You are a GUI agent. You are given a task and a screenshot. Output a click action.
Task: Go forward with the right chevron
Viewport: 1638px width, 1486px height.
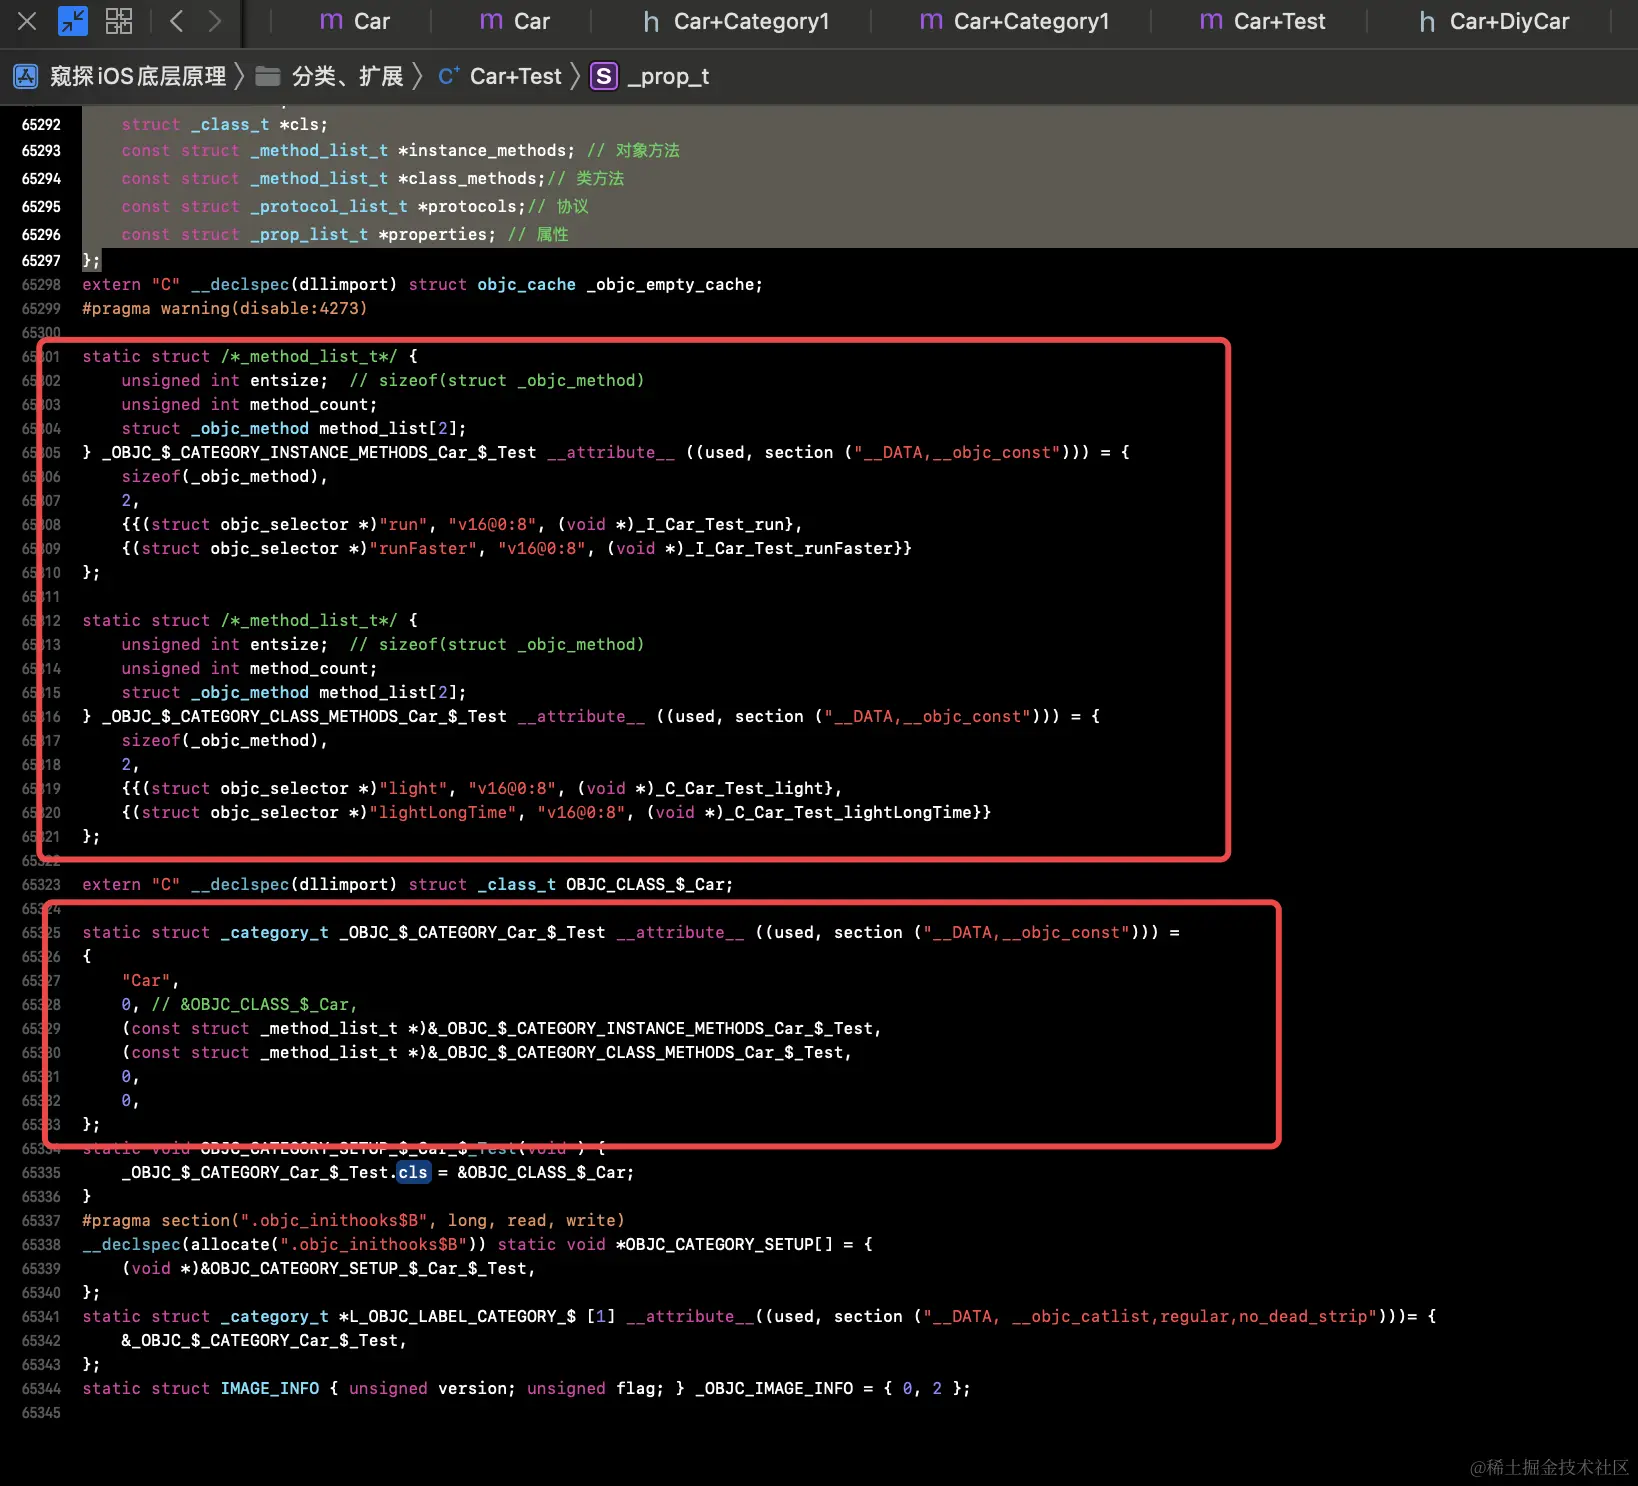coord(214,21)
